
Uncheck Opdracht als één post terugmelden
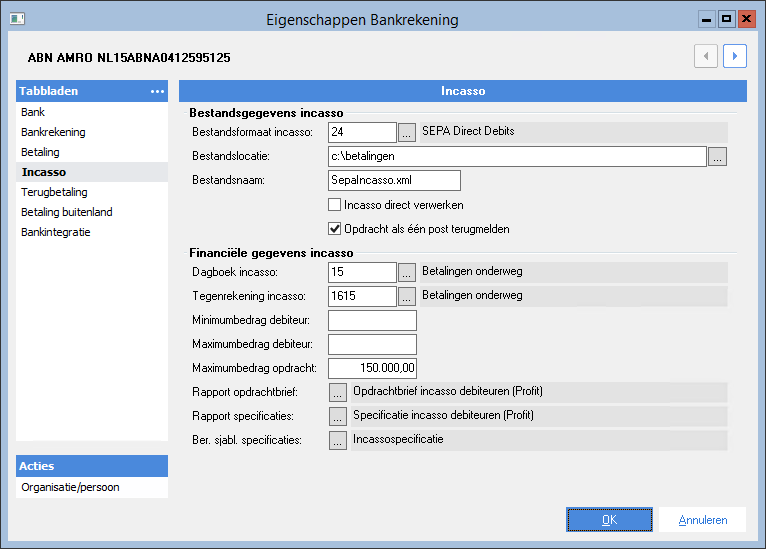click(x=334, y=229)
